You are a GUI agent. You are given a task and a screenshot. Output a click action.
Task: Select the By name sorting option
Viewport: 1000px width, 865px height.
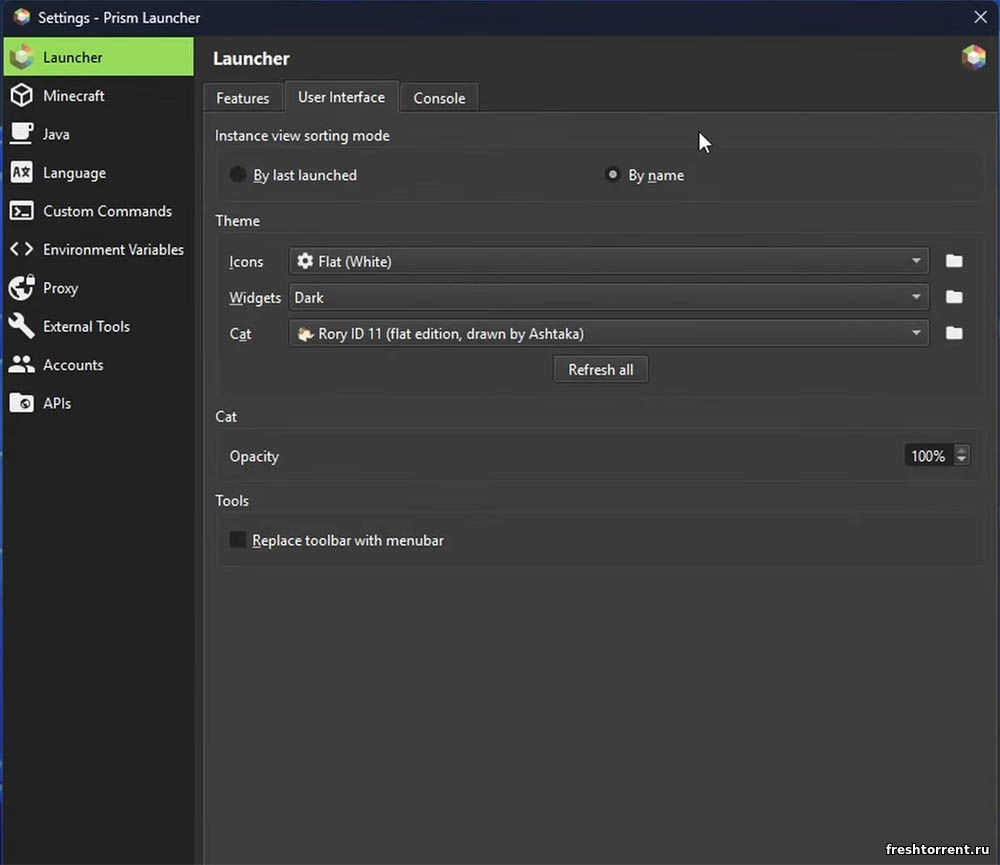[x=613, y=175]
